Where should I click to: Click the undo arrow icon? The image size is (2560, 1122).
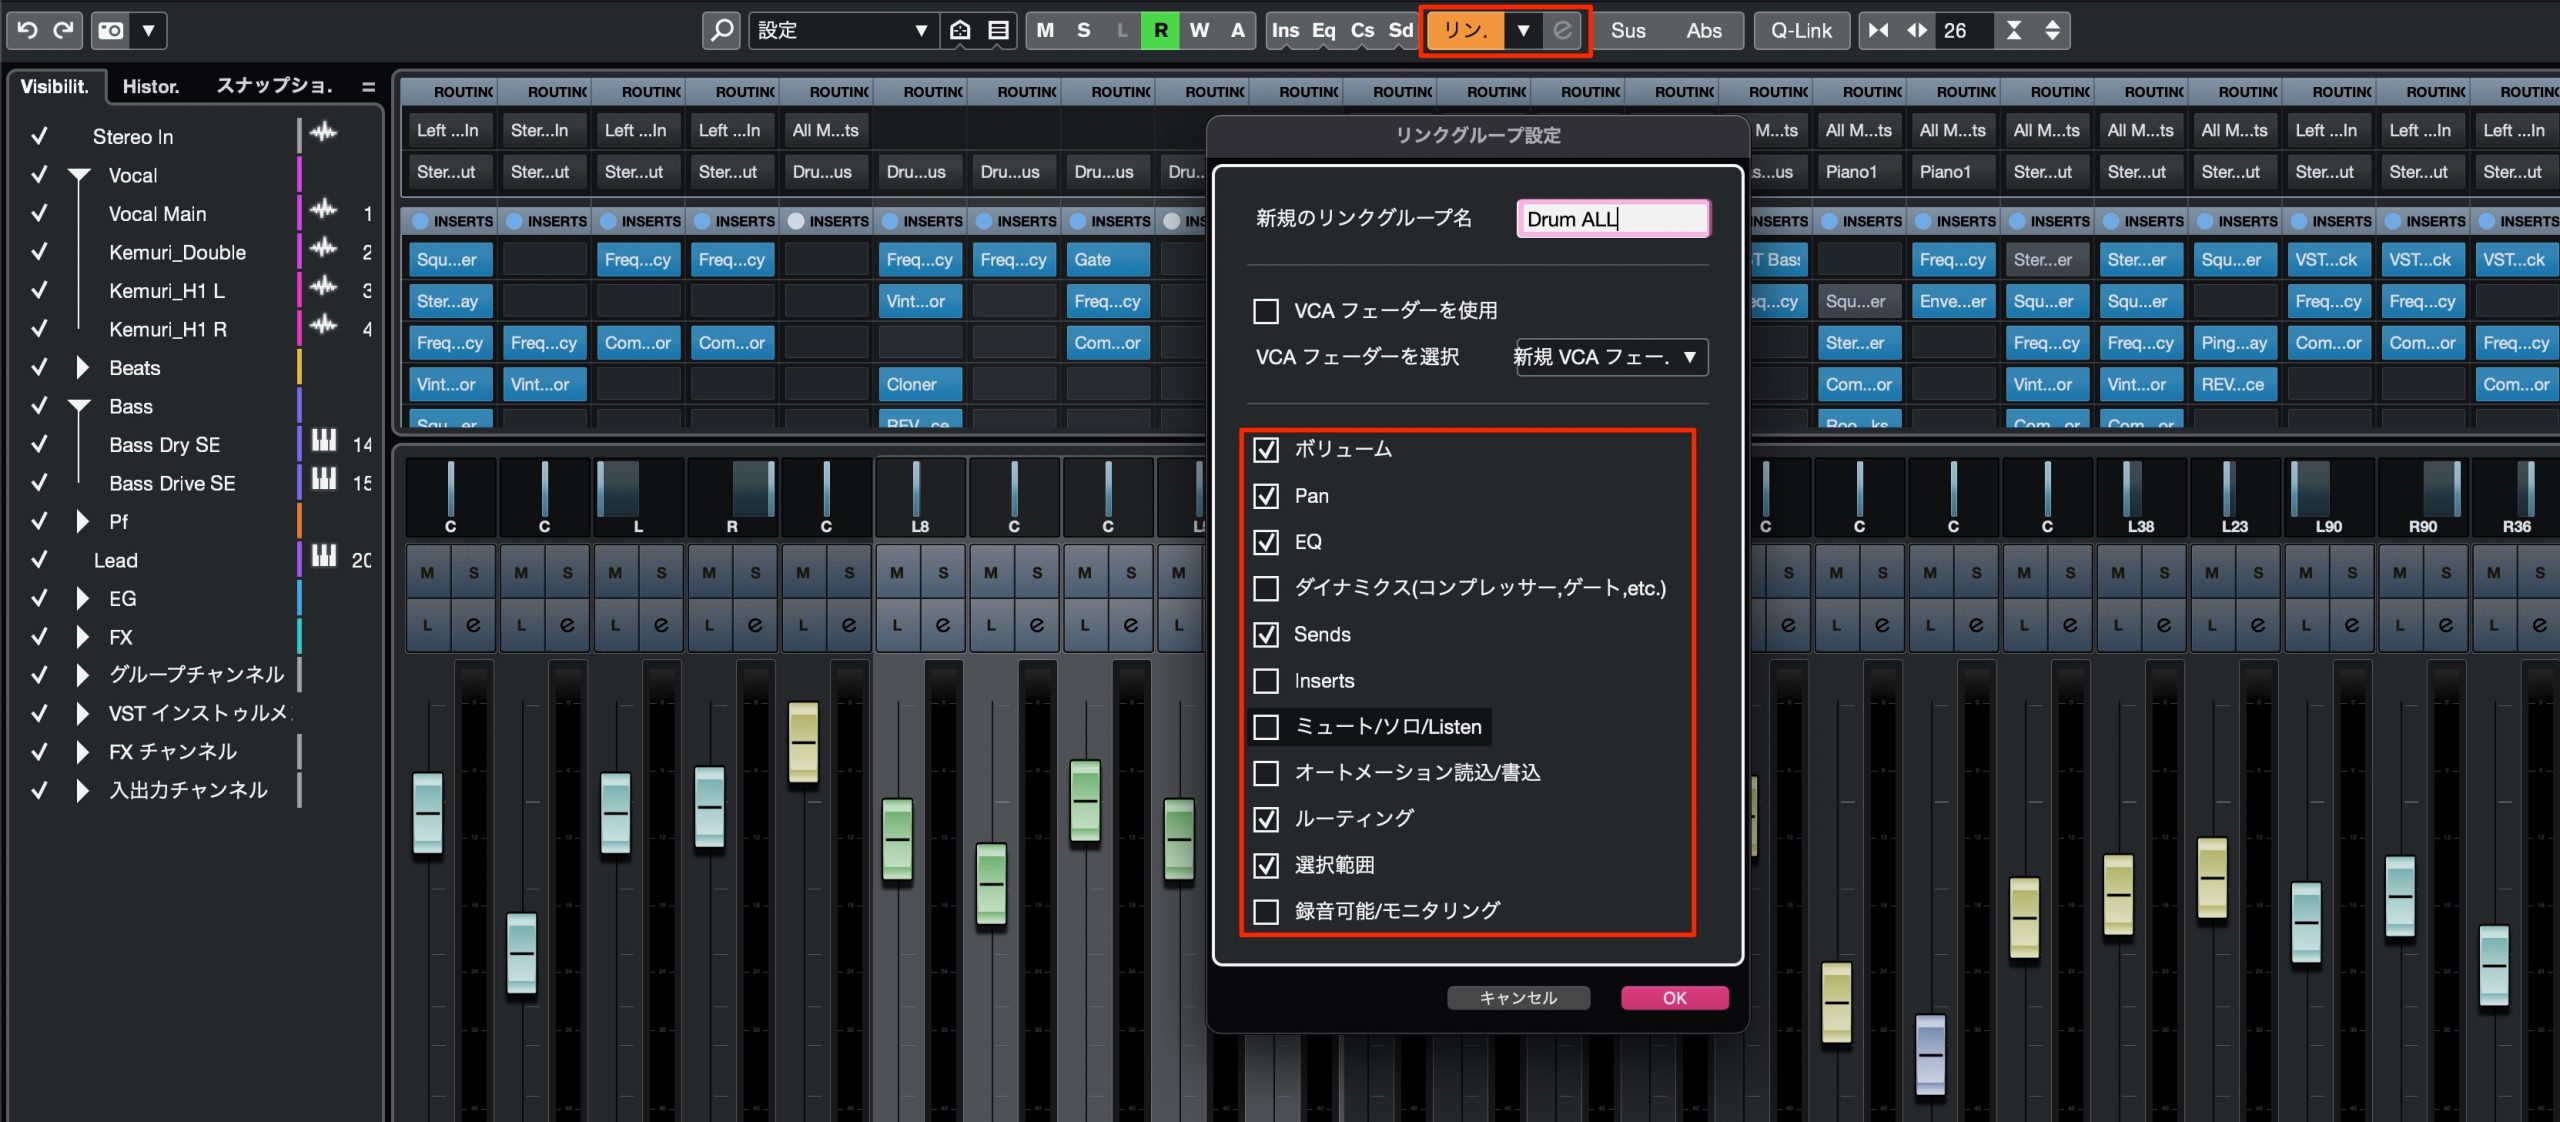click(x=28, y=30)
